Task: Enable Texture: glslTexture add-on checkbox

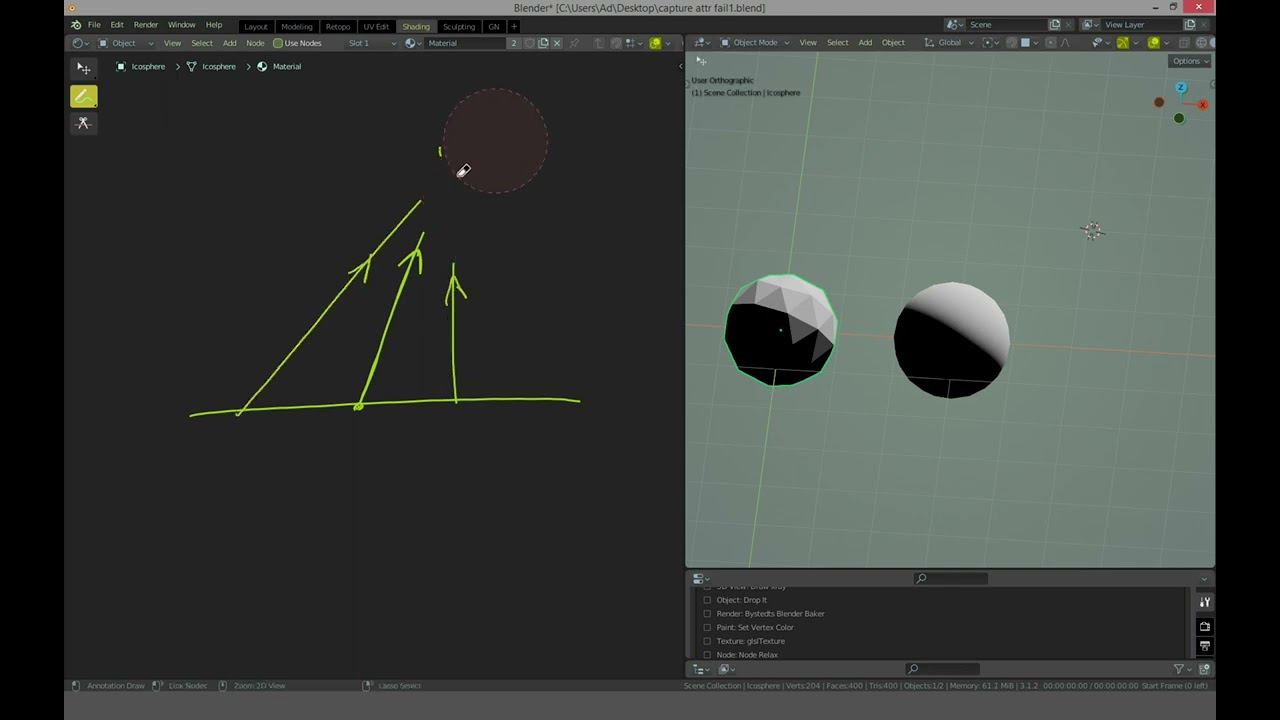Action: 707,641
